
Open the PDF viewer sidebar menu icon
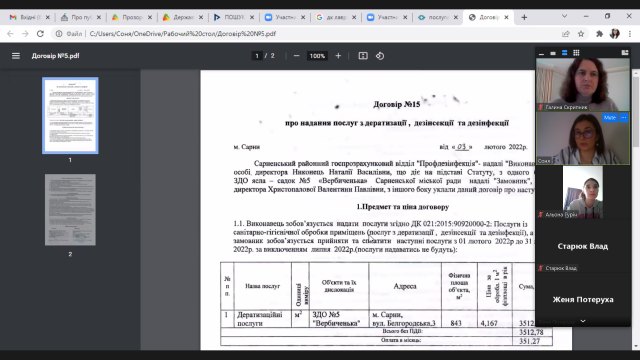[x=16, y=56]
